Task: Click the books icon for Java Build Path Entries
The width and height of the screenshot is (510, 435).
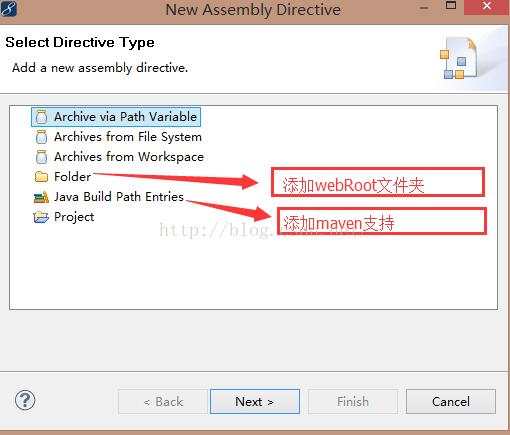Action: pos(41,197)
